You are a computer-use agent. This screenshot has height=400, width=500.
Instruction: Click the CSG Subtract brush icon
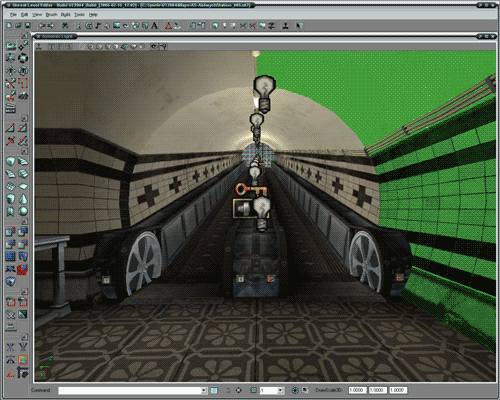coord(23,231)
